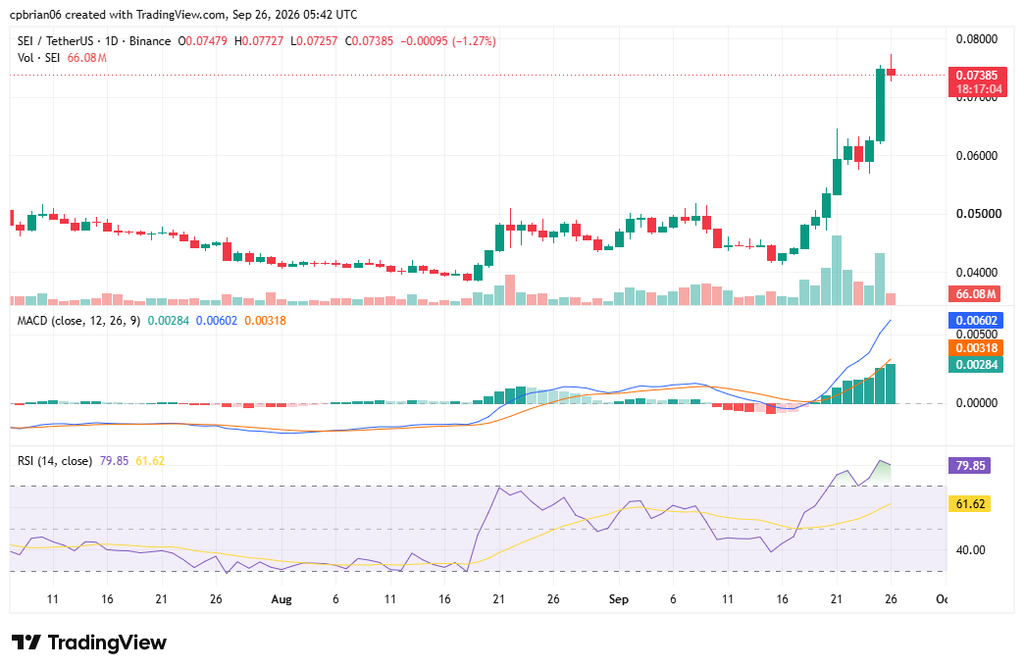Screen dimensions: 1024x672
Task: Click the Aug label on time axis
Action: 281,600
